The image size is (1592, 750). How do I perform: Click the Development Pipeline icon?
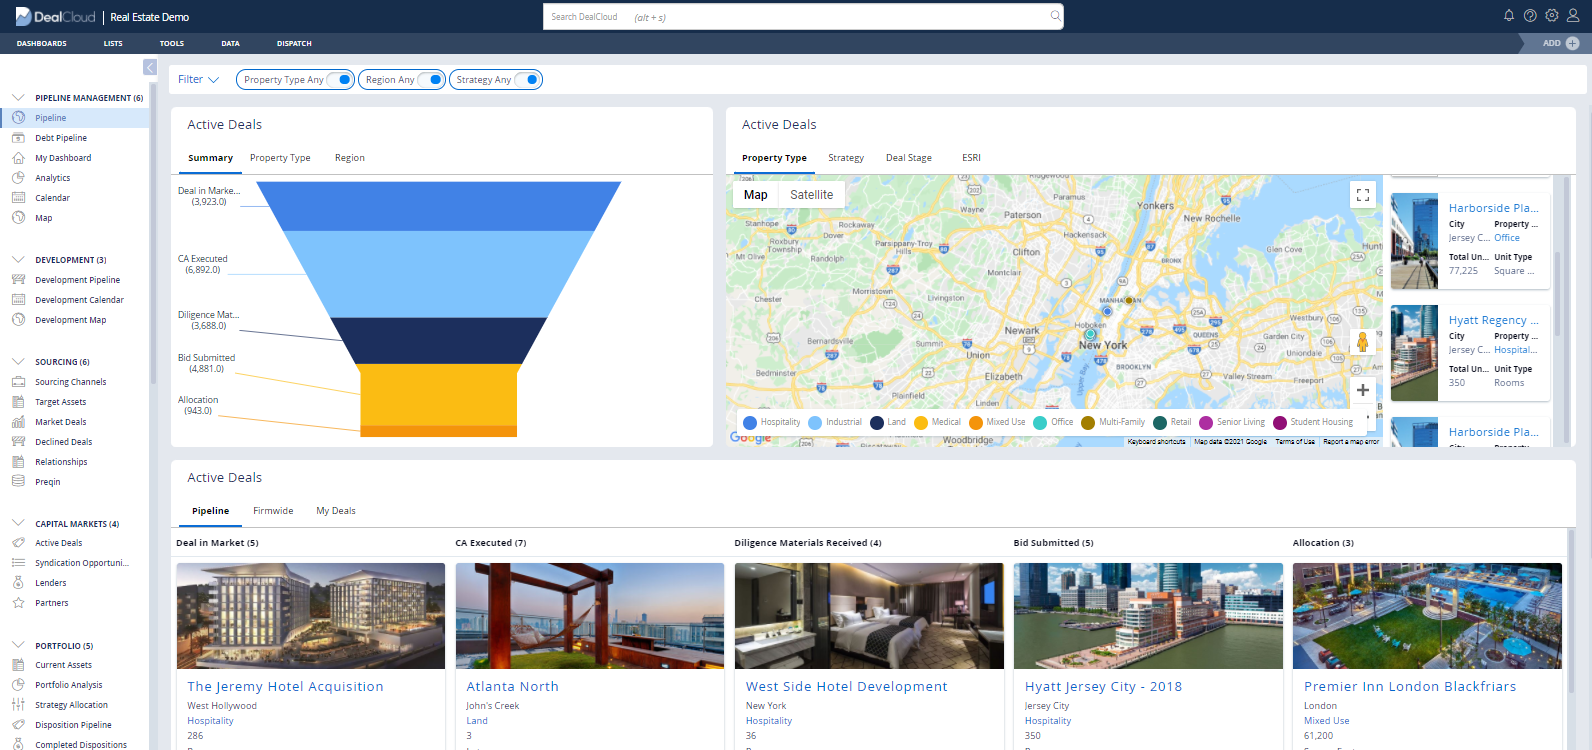tap(18, 280)
